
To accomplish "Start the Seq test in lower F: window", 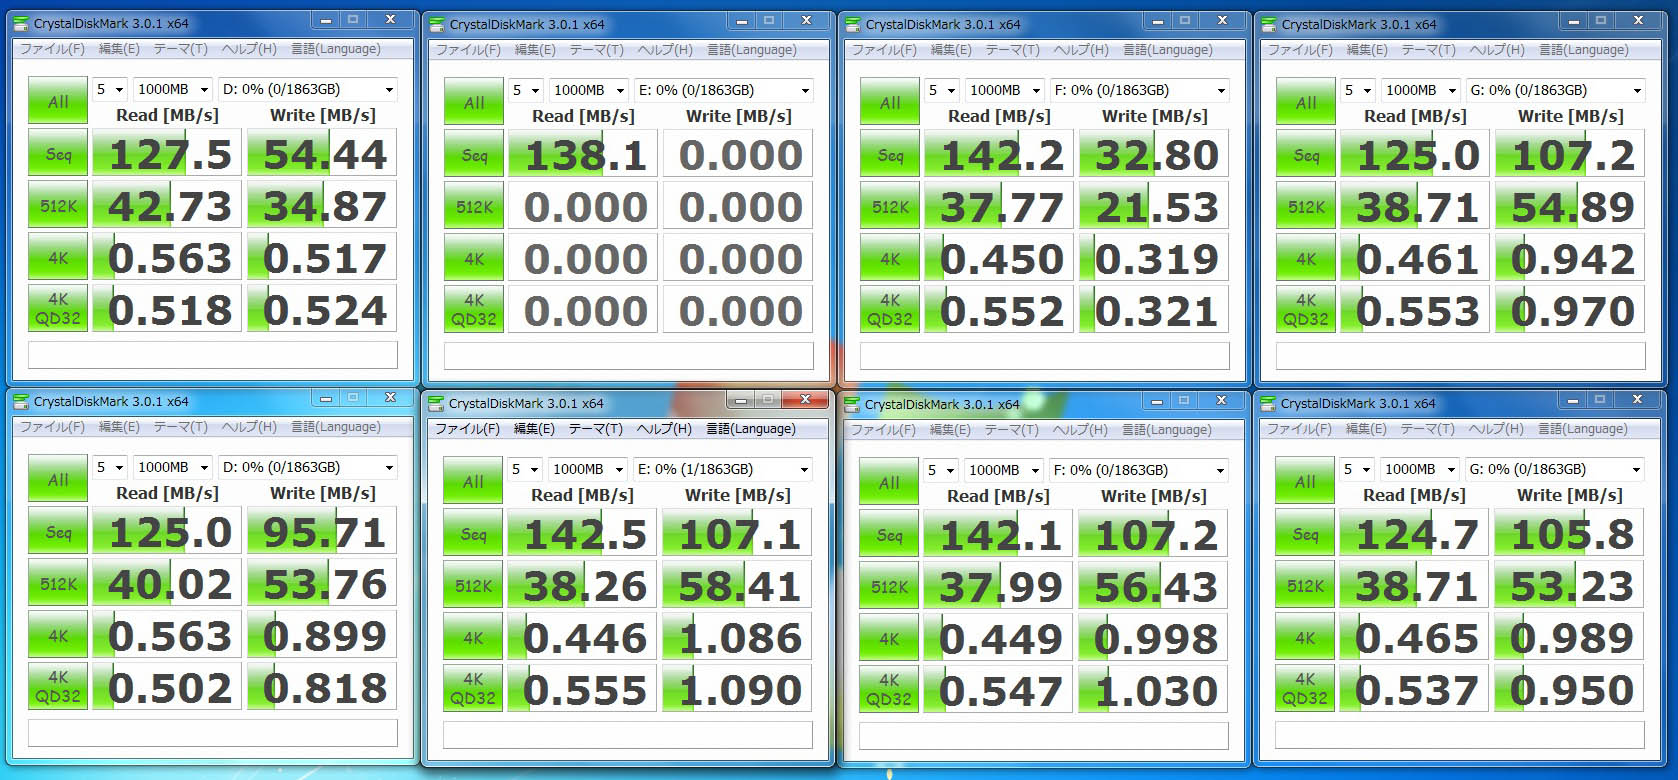I will [x=889, y=535].
